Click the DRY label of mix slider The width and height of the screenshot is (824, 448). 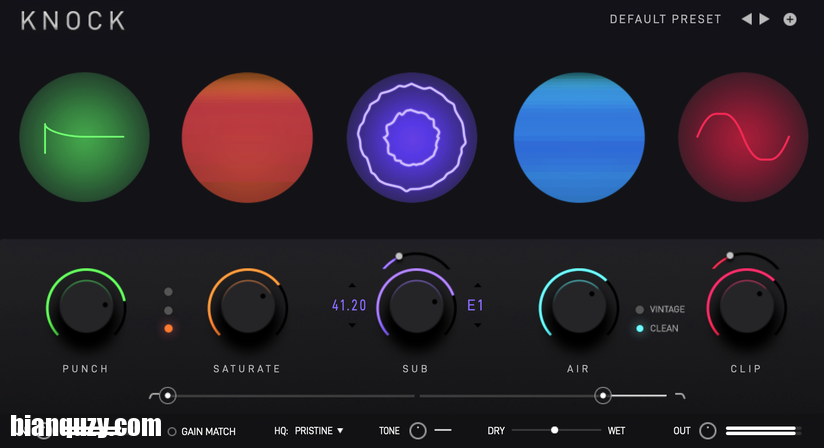point(496,431)
